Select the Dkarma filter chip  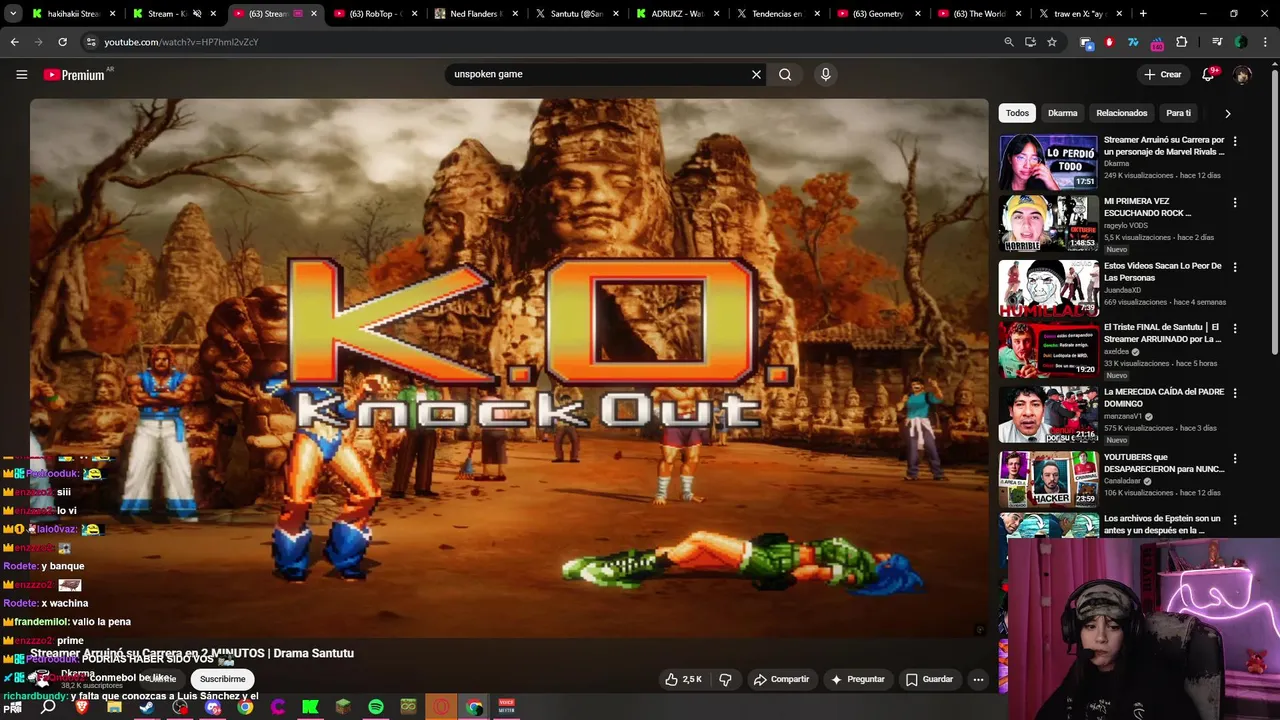[1062, 113]
